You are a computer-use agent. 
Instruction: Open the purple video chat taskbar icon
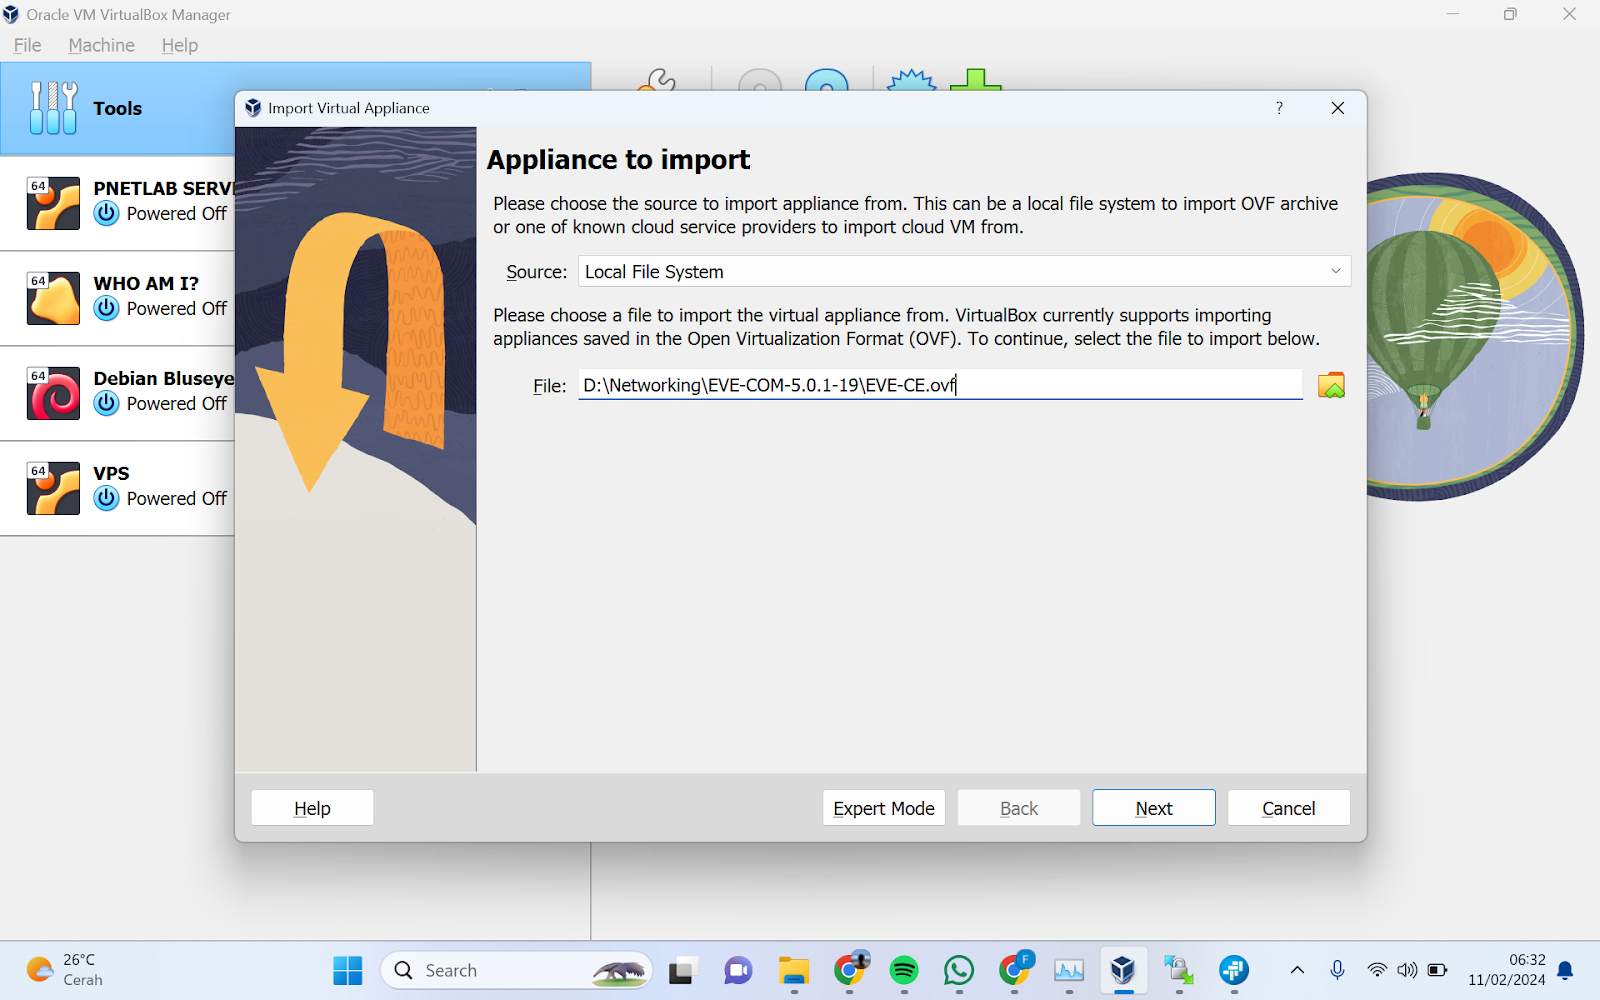point(738,970)
